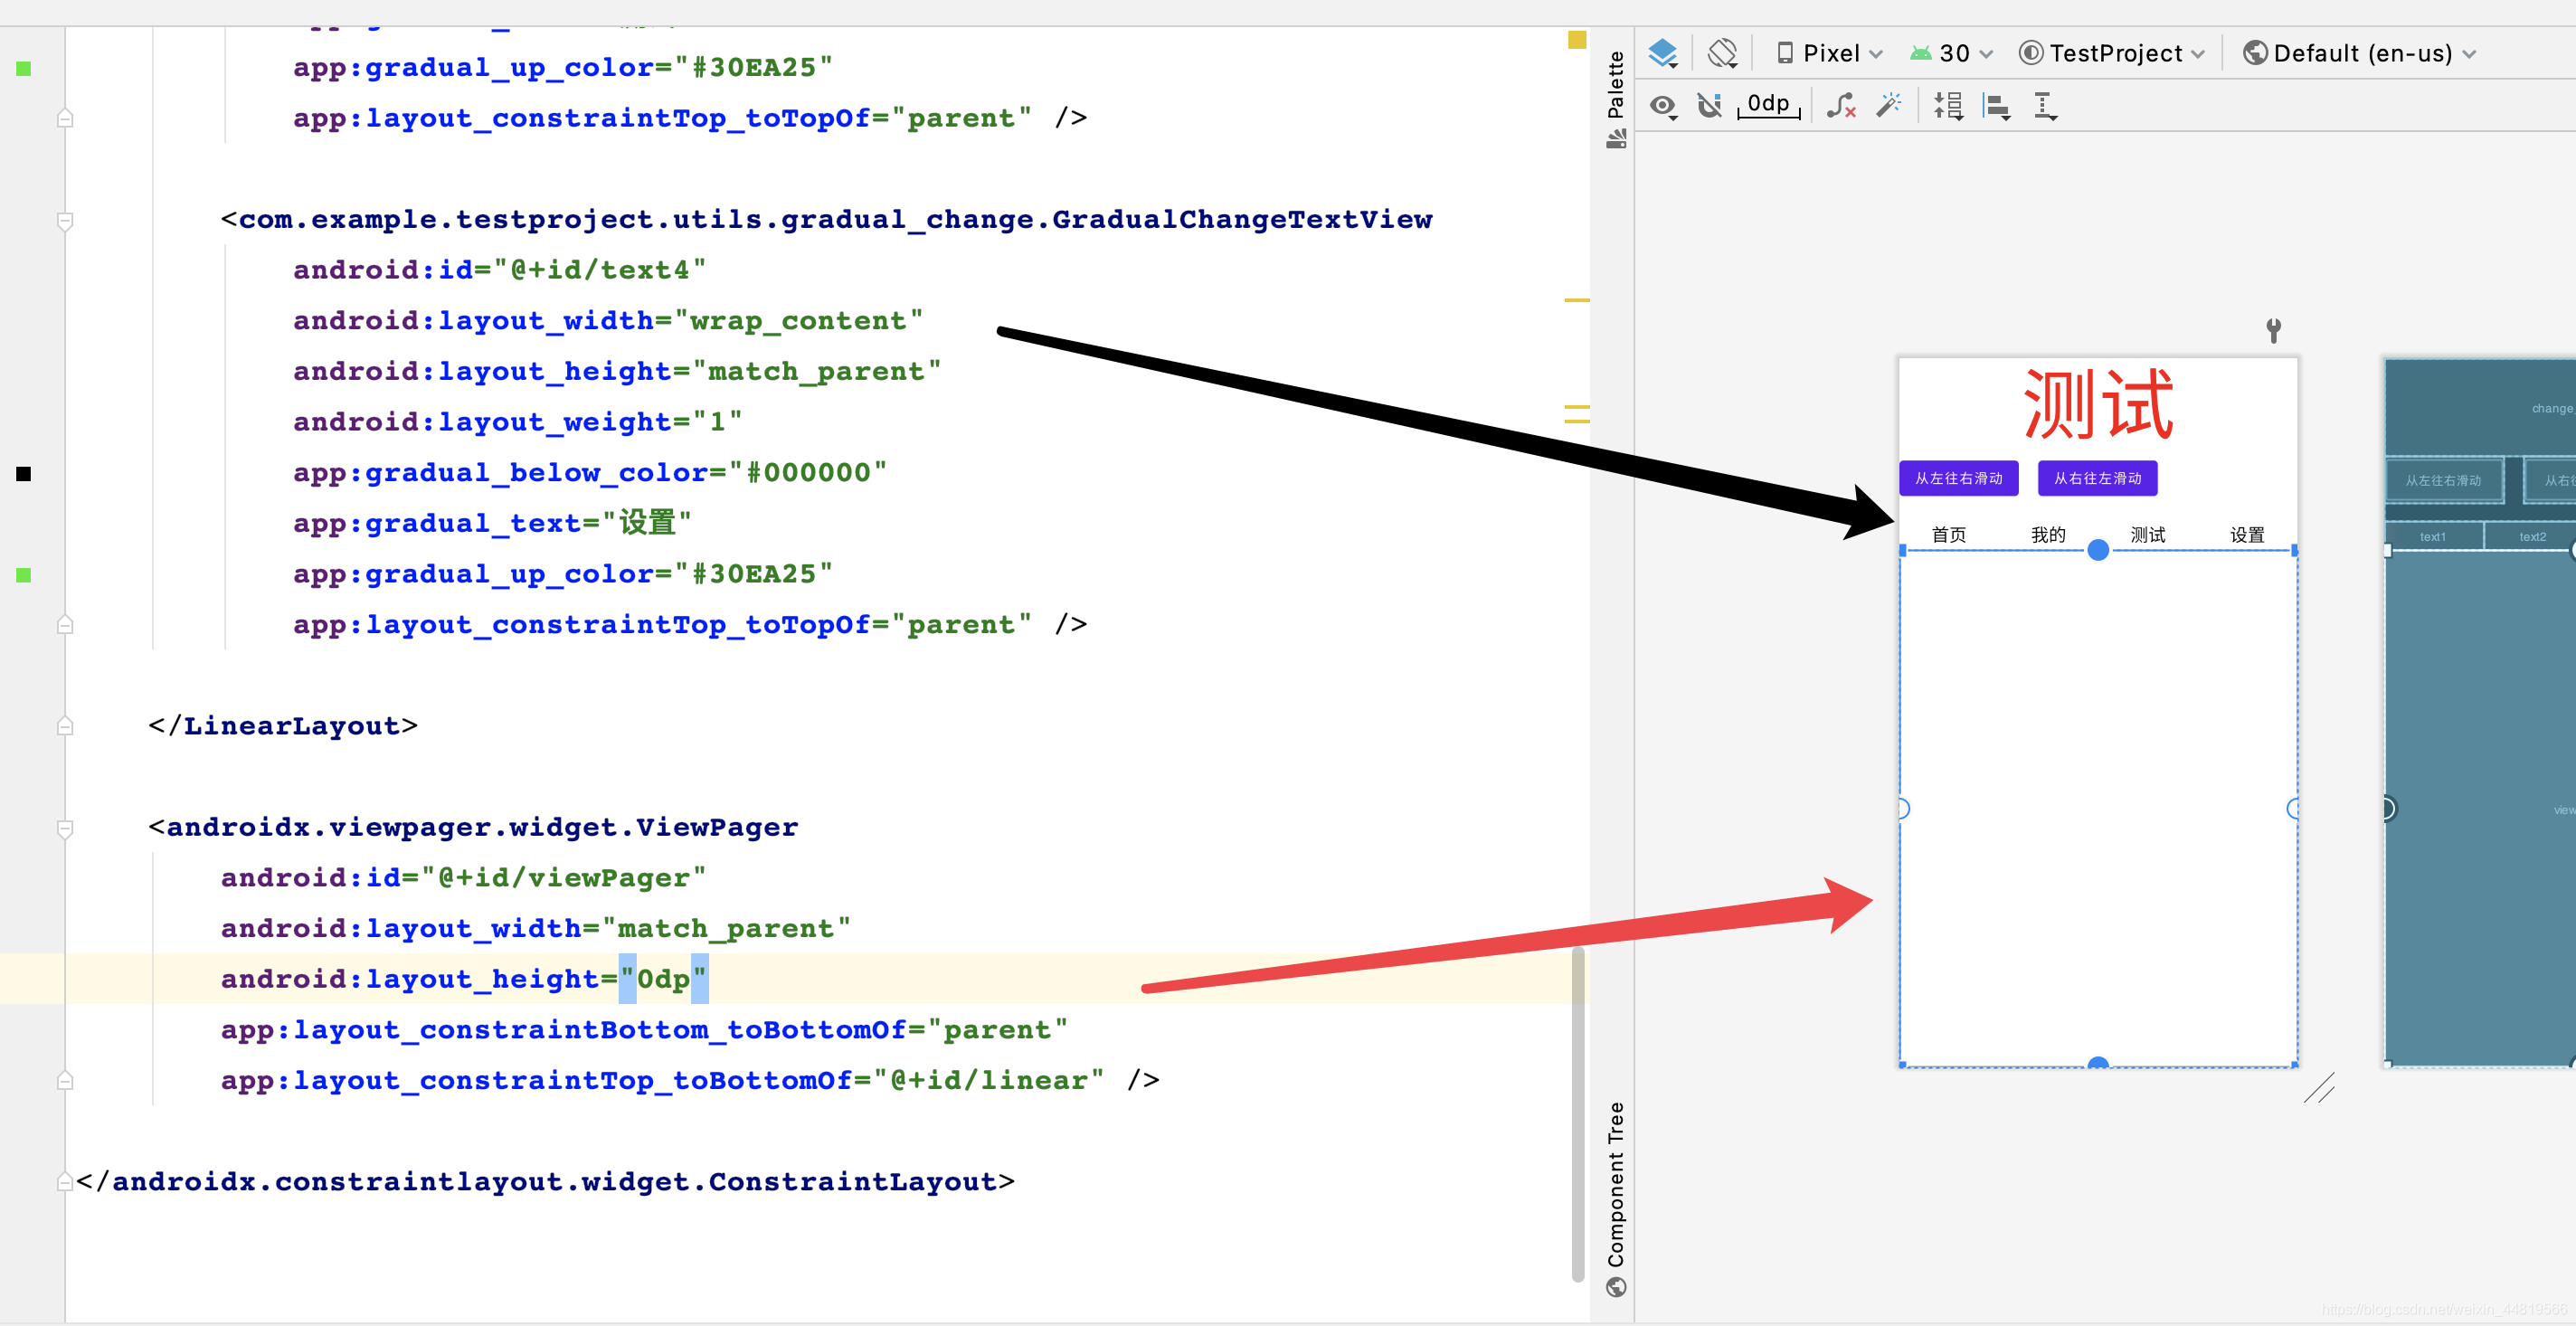
Task: Open the design surface layers selector
Action: (x=1663, y=53)
